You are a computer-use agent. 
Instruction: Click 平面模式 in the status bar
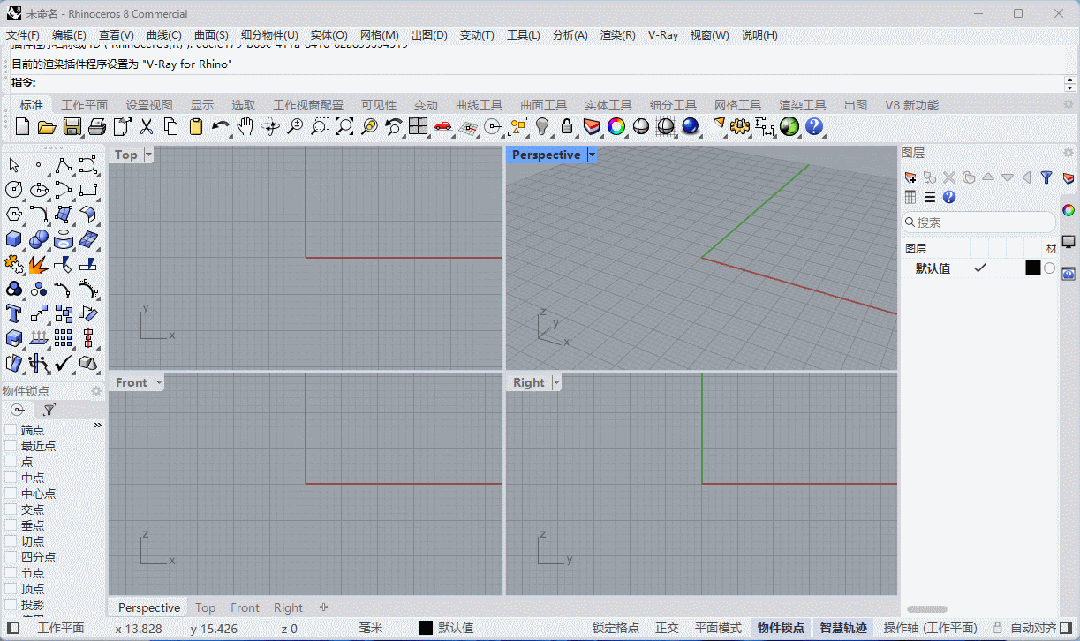click(718, 628)
